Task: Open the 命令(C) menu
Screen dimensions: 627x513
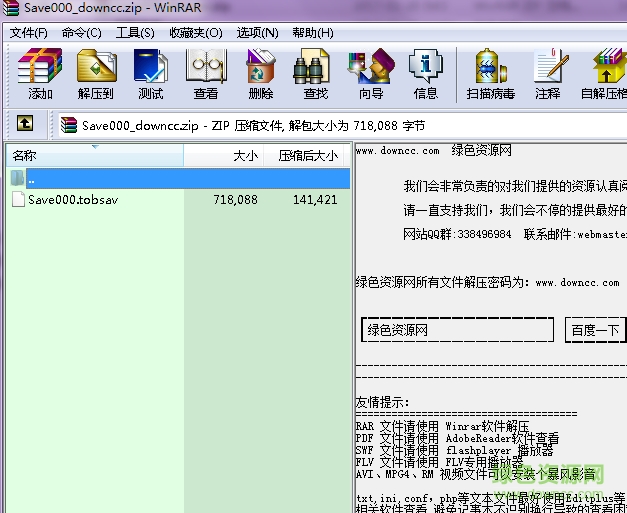Action: coord(82,33)
